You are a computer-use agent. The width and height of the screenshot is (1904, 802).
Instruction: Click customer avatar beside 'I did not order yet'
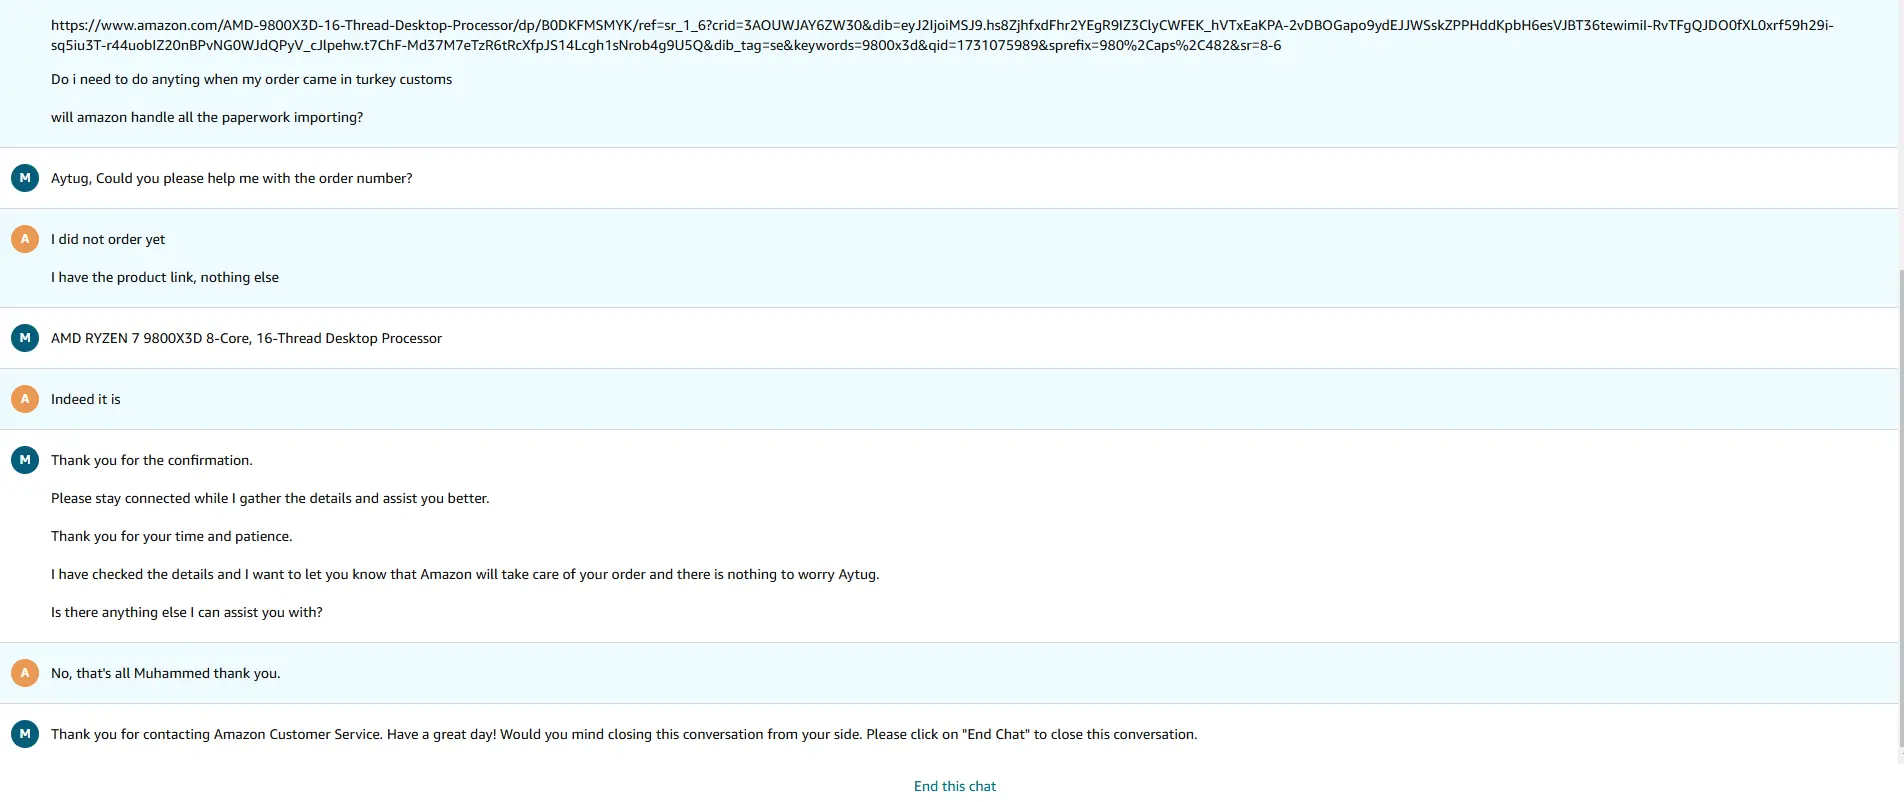tap(25, 239)
